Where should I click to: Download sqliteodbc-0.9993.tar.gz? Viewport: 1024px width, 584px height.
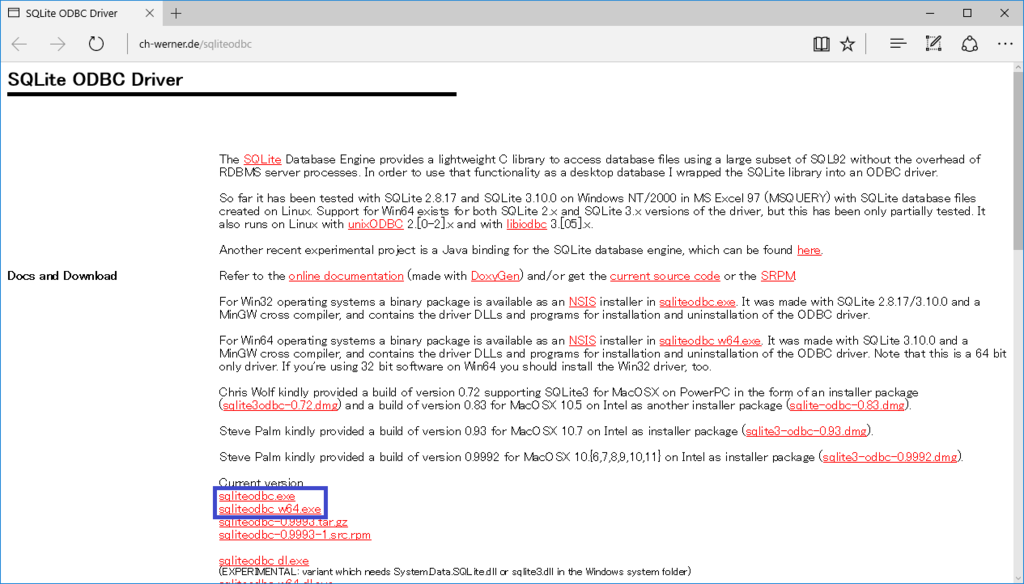pos(283,522)
